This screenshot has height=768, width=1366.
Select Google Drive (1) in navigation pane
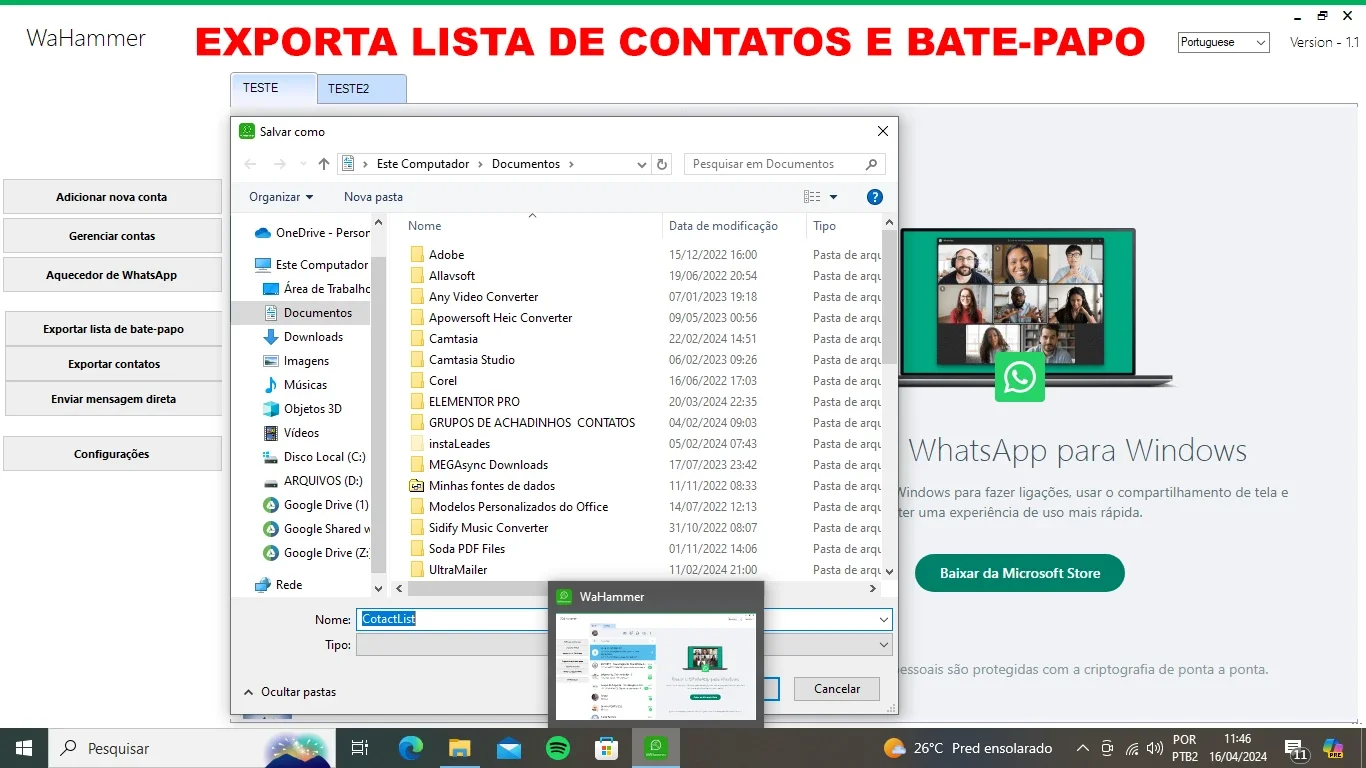pos(325,505)
